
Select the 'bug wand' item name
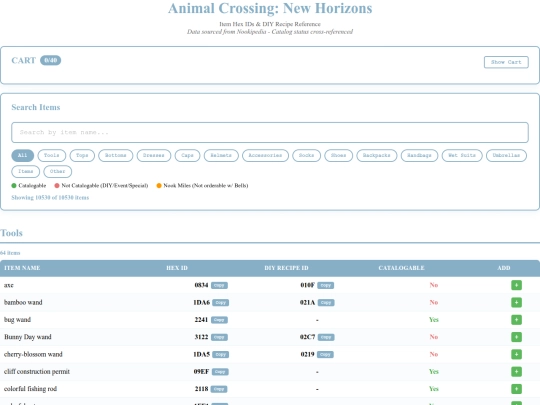pos(17,320)
